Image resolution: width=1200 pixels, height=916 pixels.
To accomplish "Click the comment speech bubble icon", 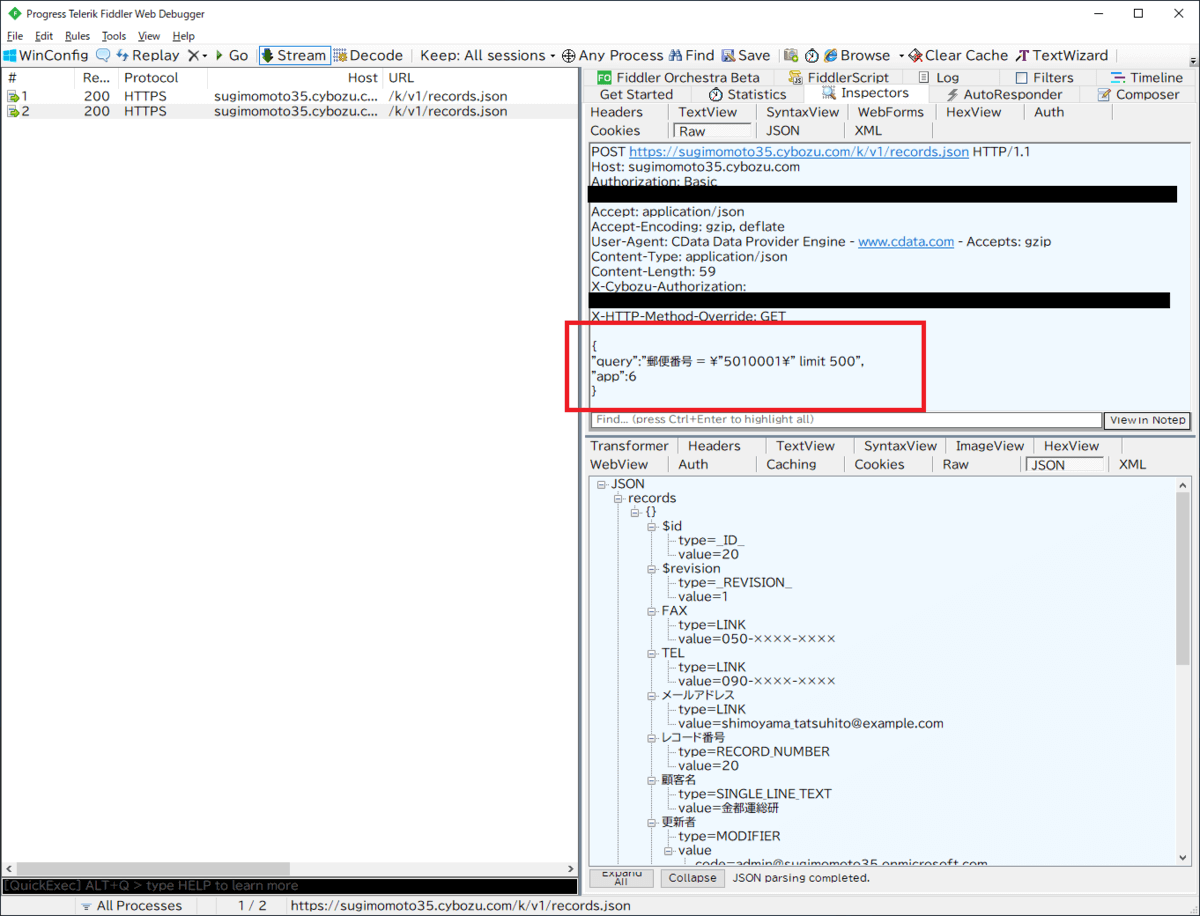I will click(x=103, y=56).
